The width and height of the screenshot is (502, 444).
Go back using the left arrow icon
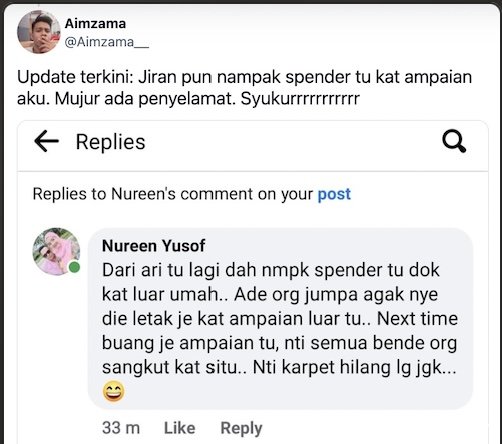(x=46, y=141)
